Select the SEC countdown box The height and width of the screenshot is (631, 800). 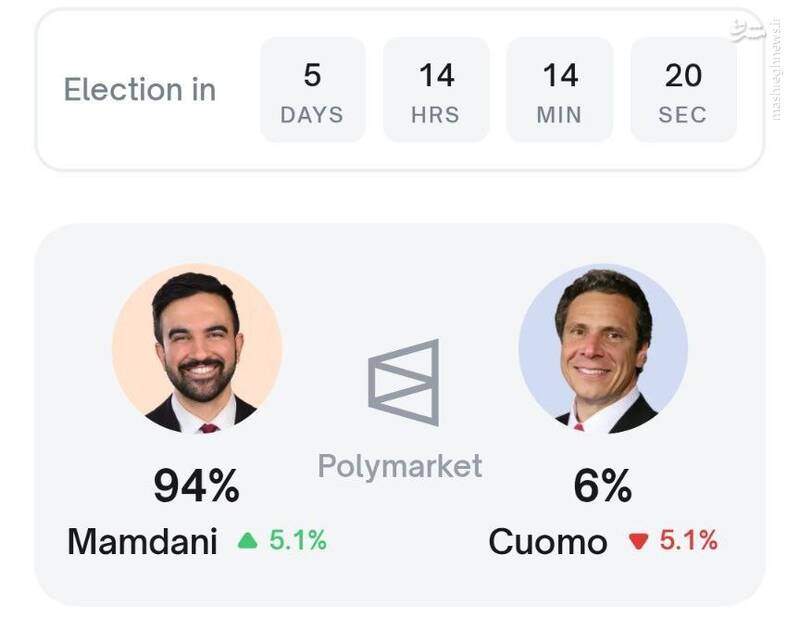click(683, 90)
